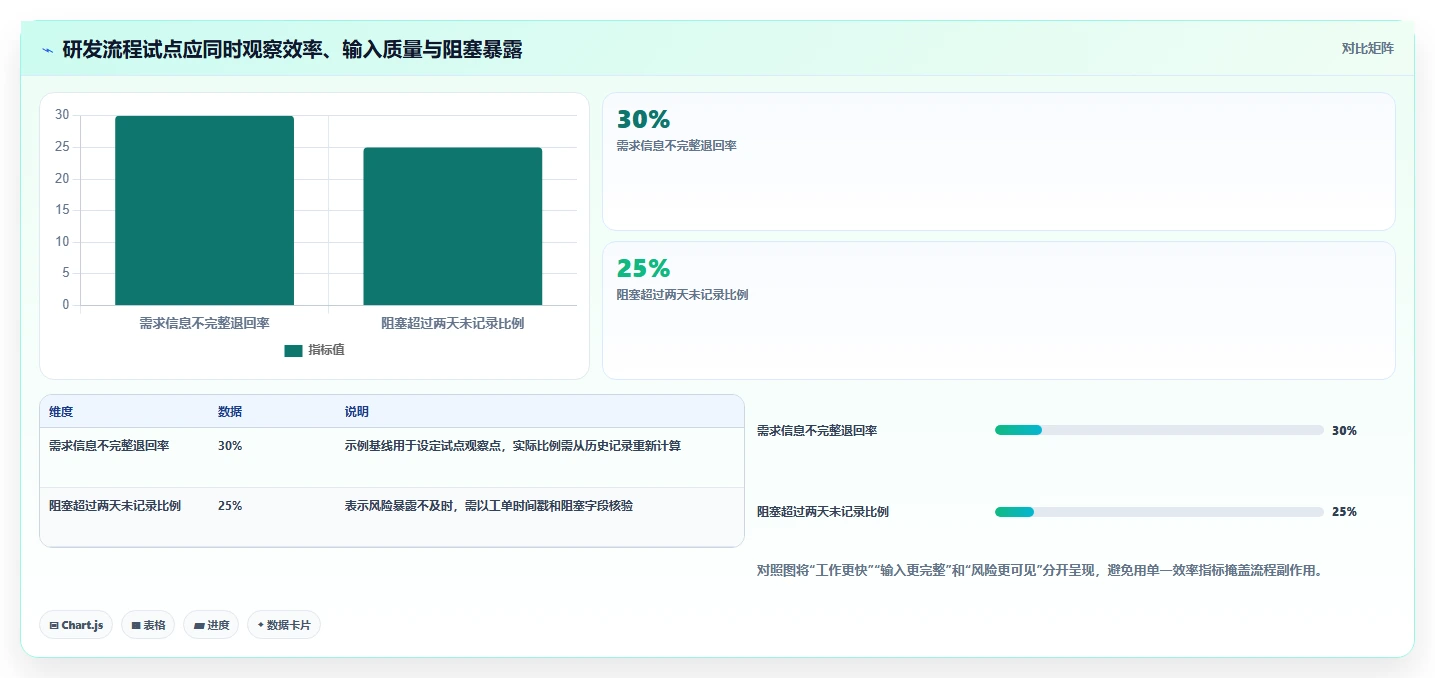Click x-axis label 阻塞超过两天未记录比例 in chart
Screen dimensions: 1435x678
[453, 323]
